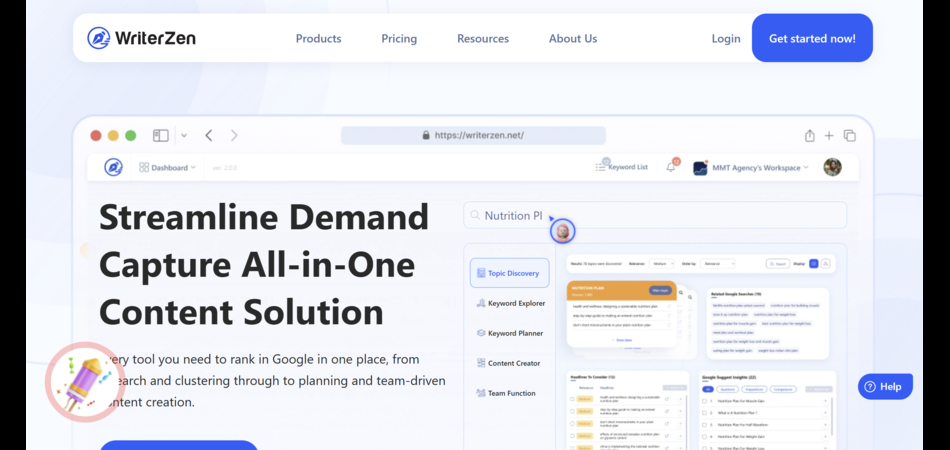The height and width of the screenshot is (450, 950).
Task: Click the Export button
Action: pos(778,263)
